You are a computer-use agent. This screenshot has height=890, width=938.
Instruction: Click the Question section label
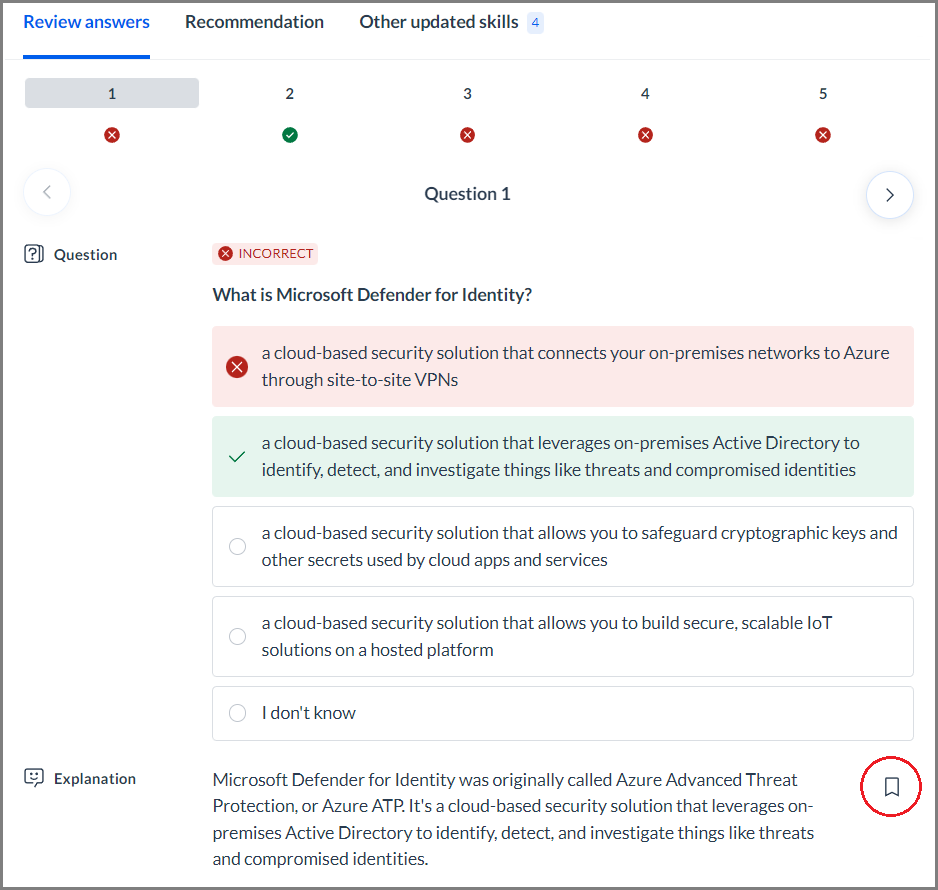(86, 255)
